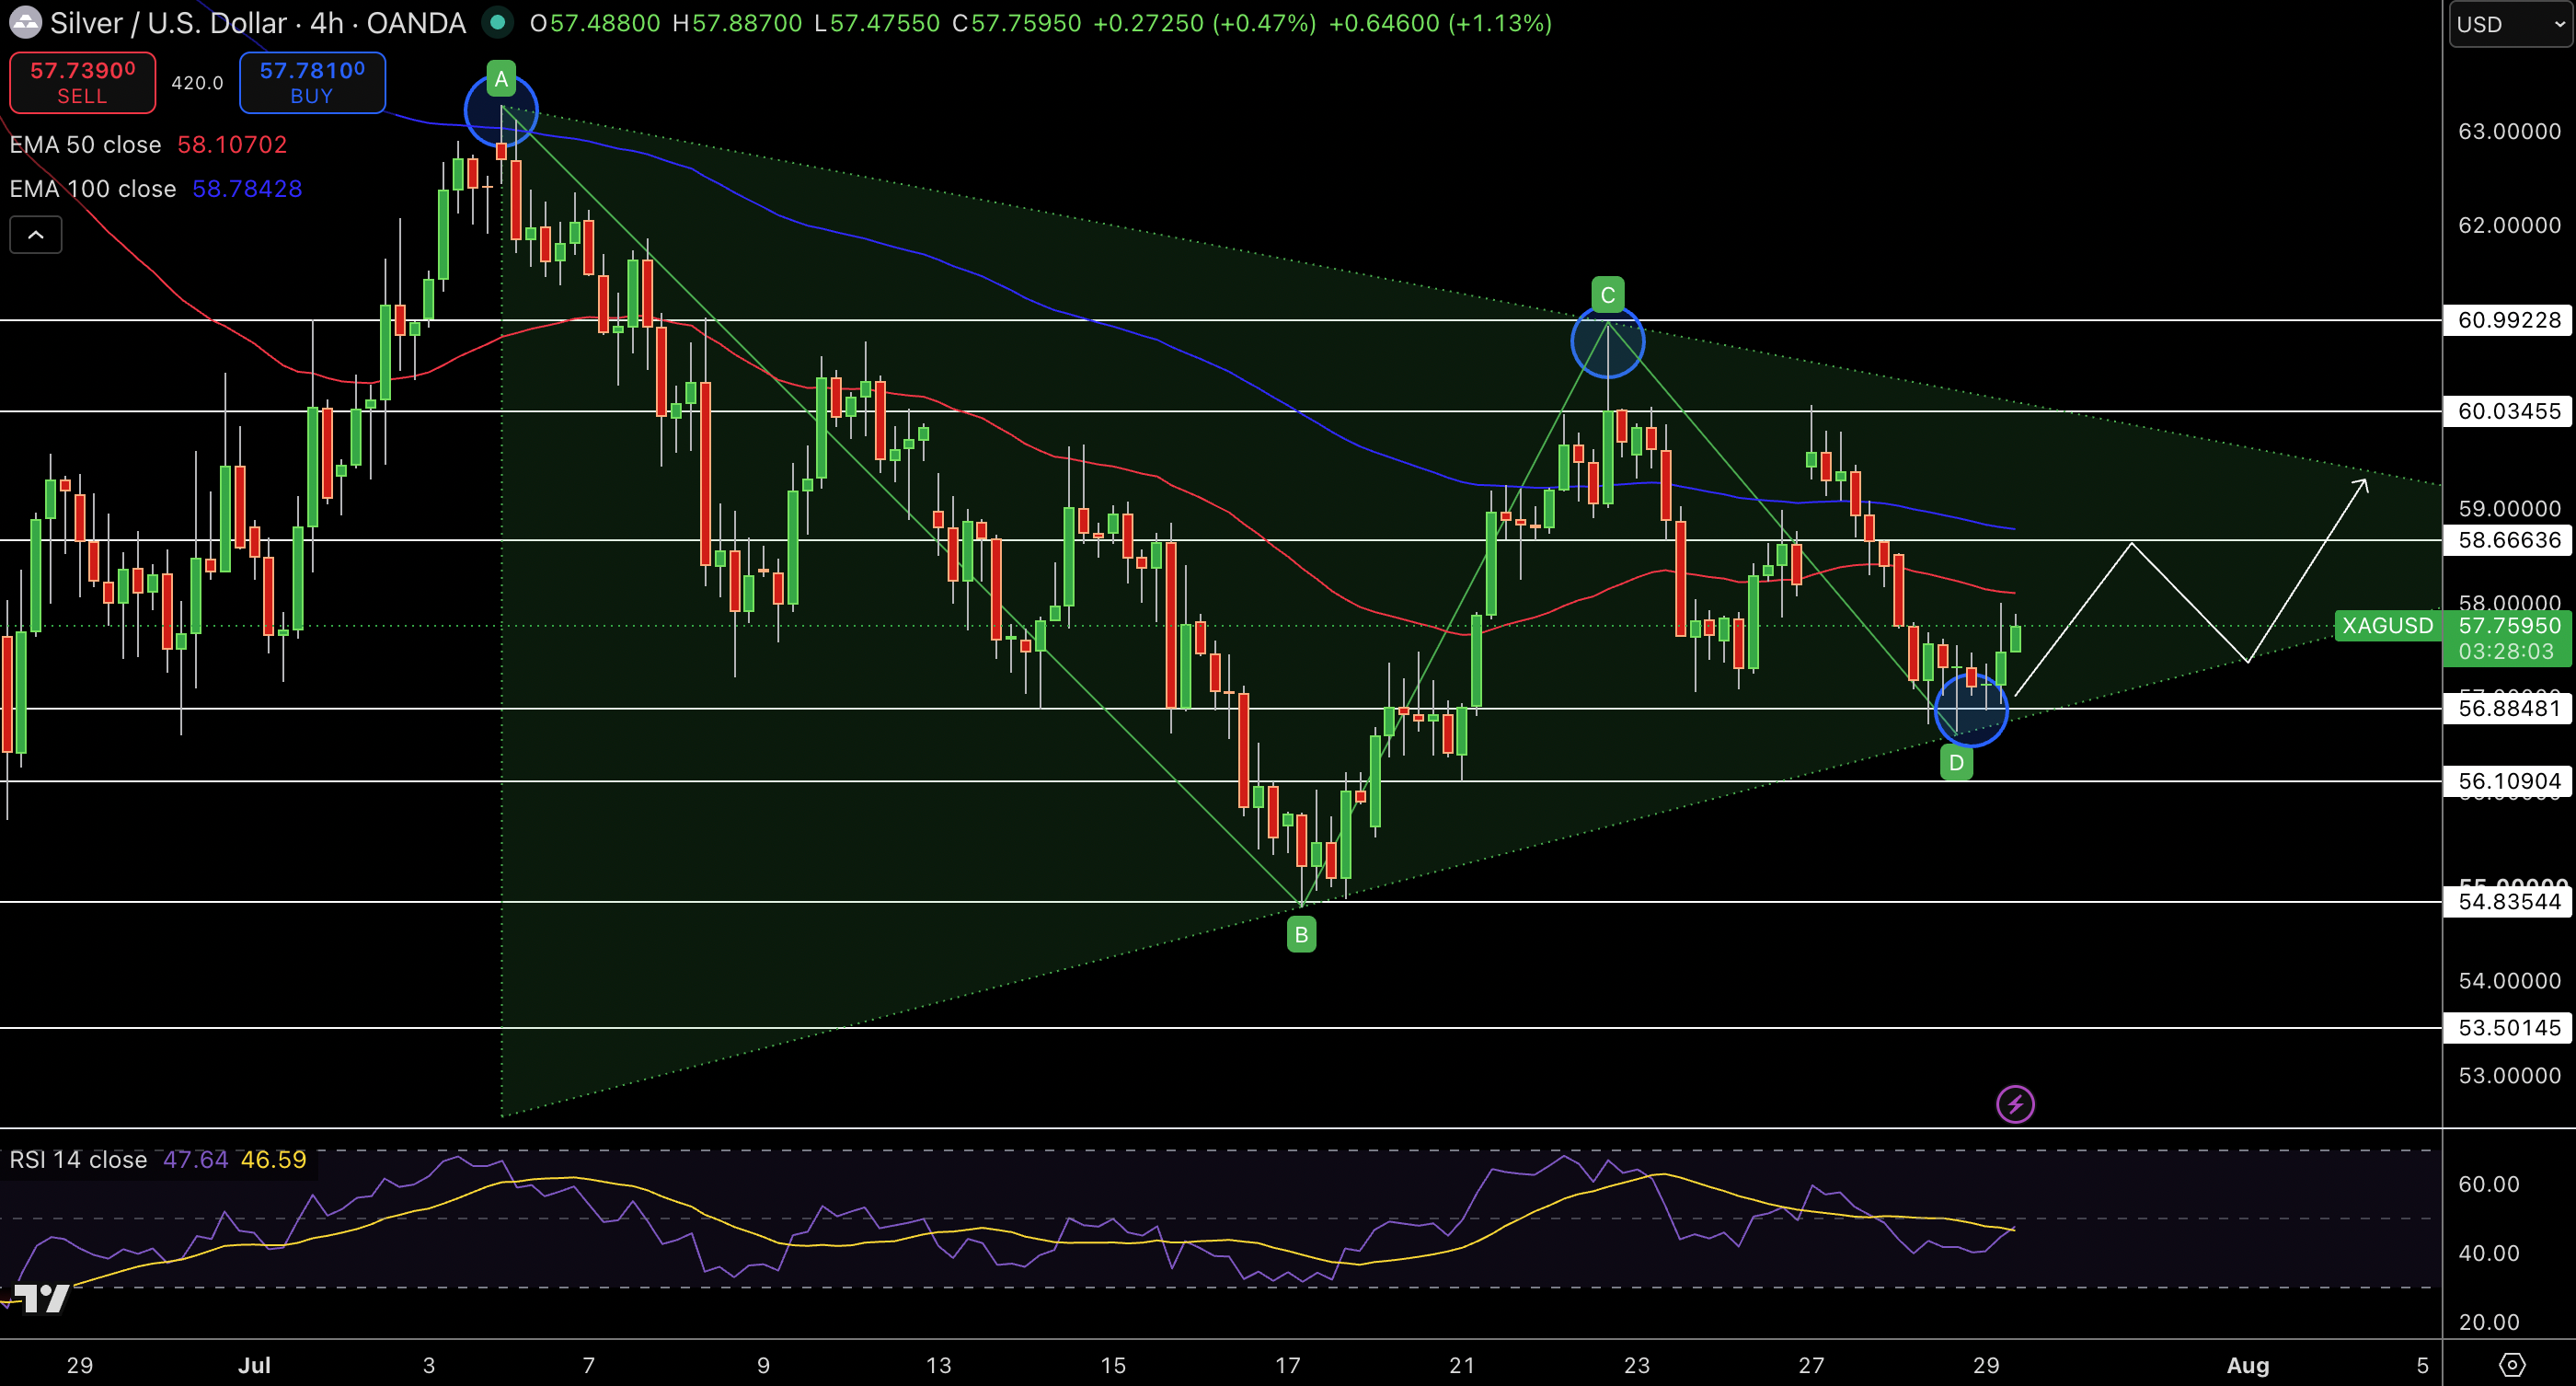
Task: Click the current price 57.75950 countdown label
Action: (2508, 639)
